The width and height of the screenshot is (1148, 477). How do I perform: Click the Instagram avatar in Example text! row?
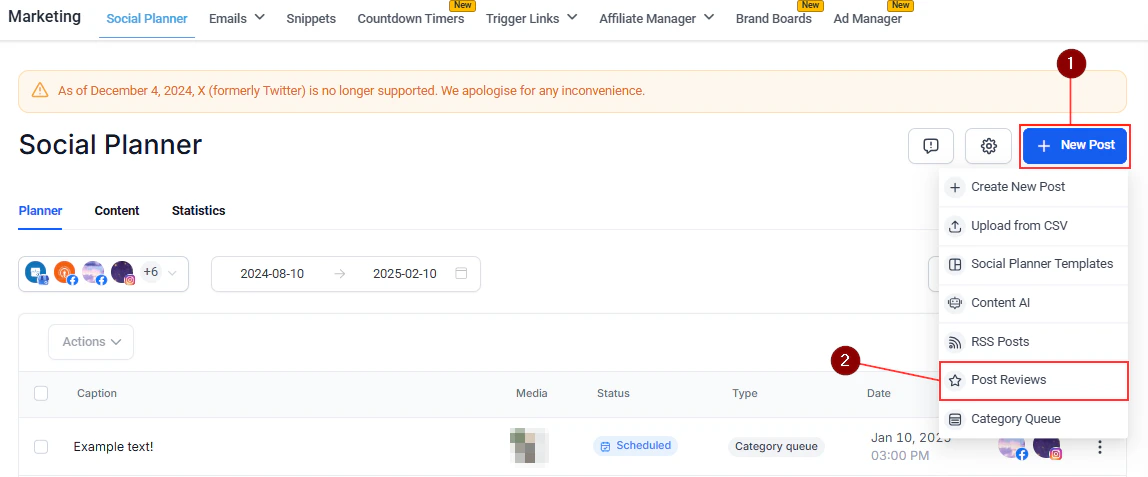tap(1047, 447)
